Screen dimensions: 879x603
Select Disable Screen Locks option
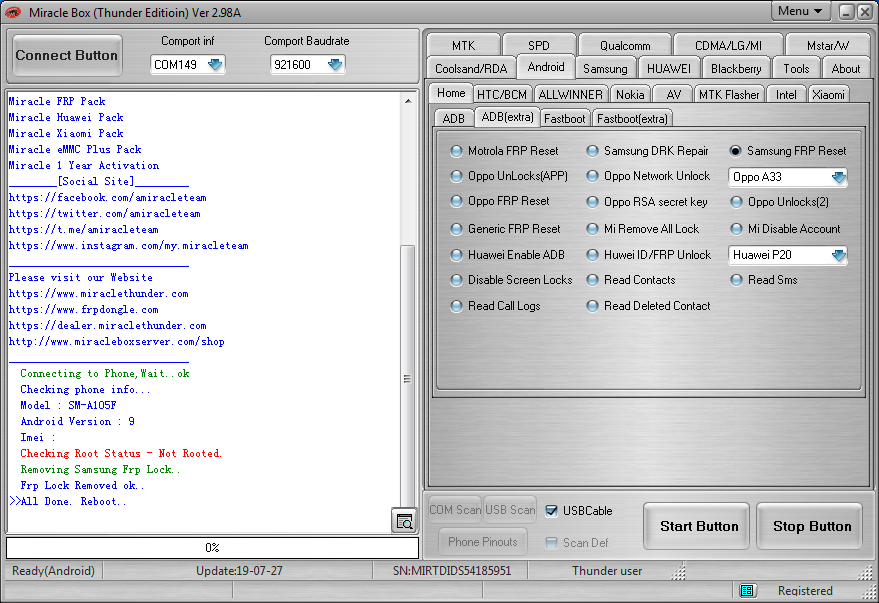(x=456, y=280)
